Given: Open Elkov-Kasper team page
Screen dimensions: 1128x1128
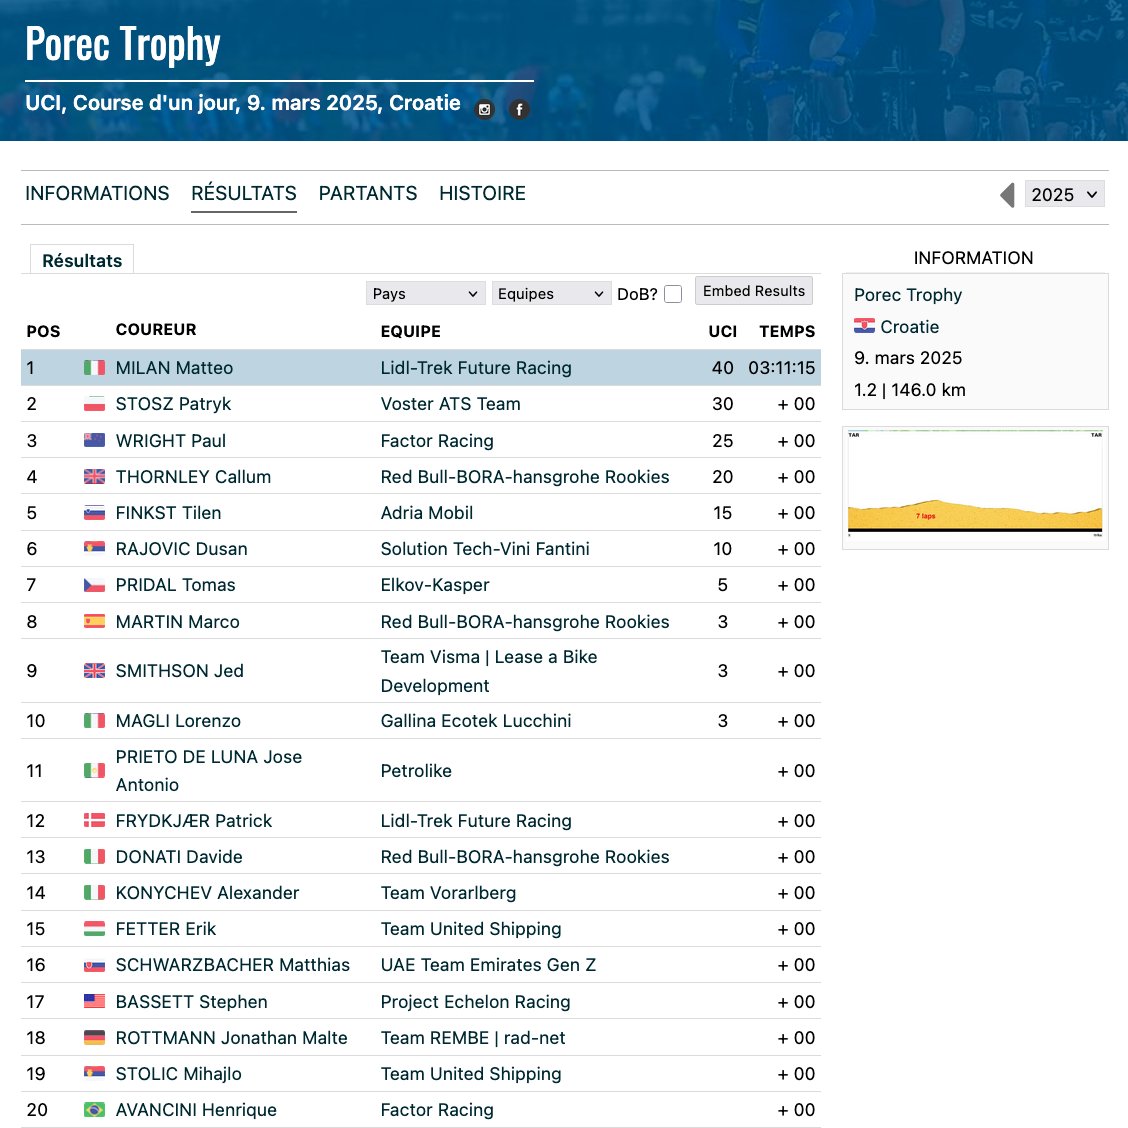Looking at the screenshot, I should tap(435, 585).
